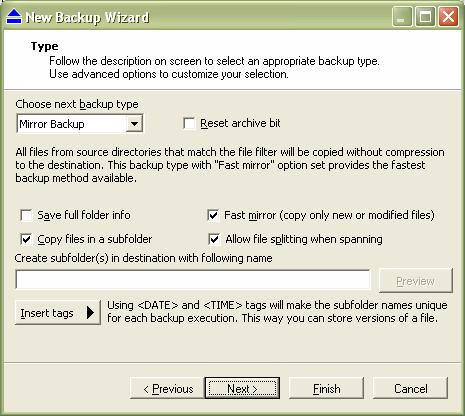Click the 'Create subfolder(s) in destination' label

click(143, 258)
